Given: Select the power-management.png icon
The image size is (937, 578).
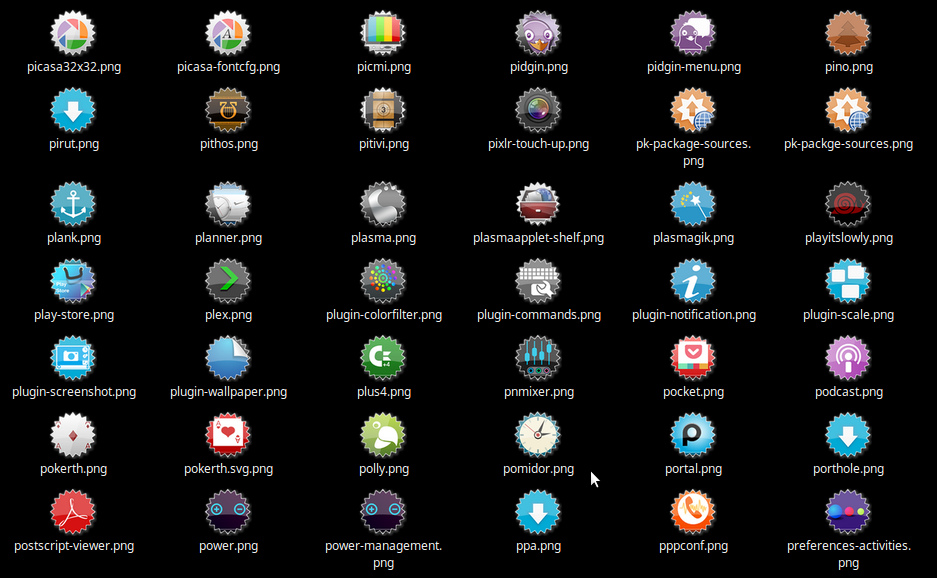Looking at the screenshot, I should 383,512.
